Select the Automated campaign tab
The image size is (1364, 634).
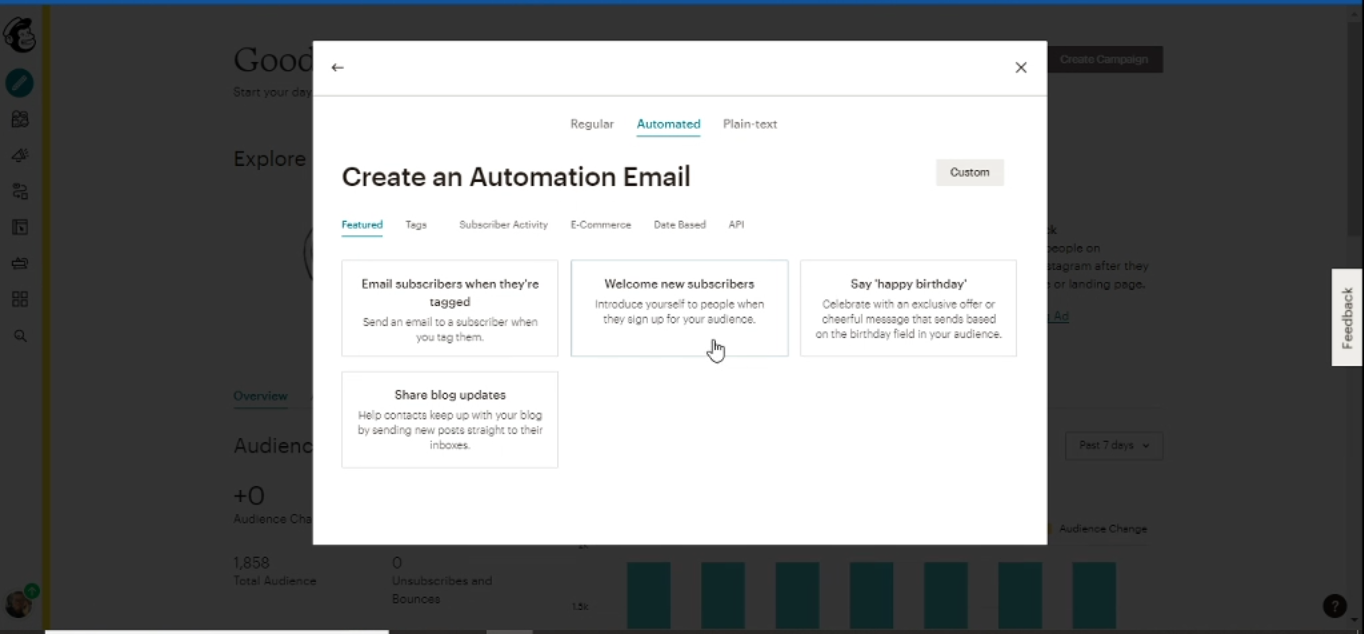pyautogui.click(x=668, y=124)
